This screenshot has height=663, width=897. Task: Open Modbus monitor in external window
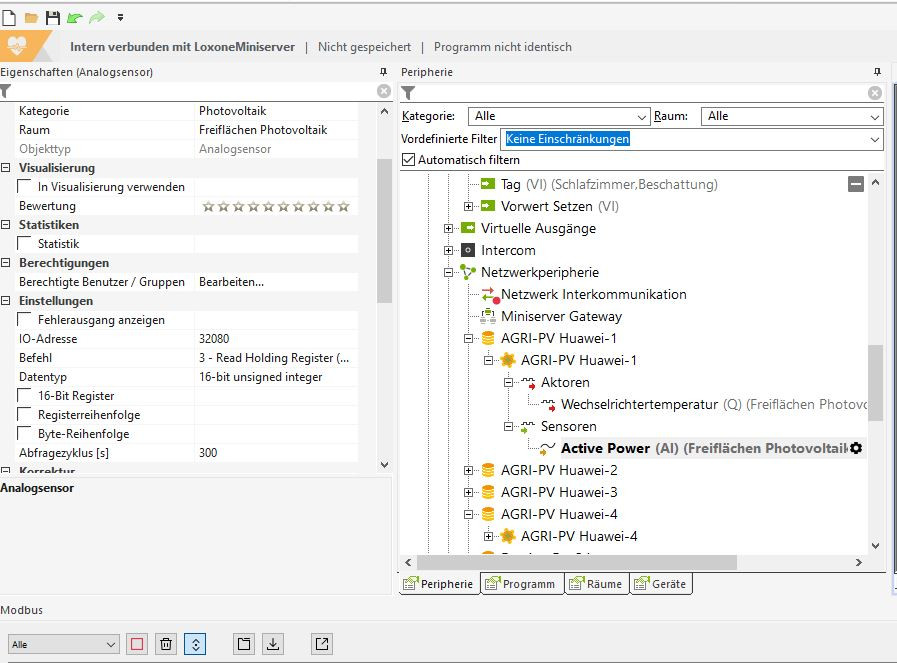click(322, 644)
